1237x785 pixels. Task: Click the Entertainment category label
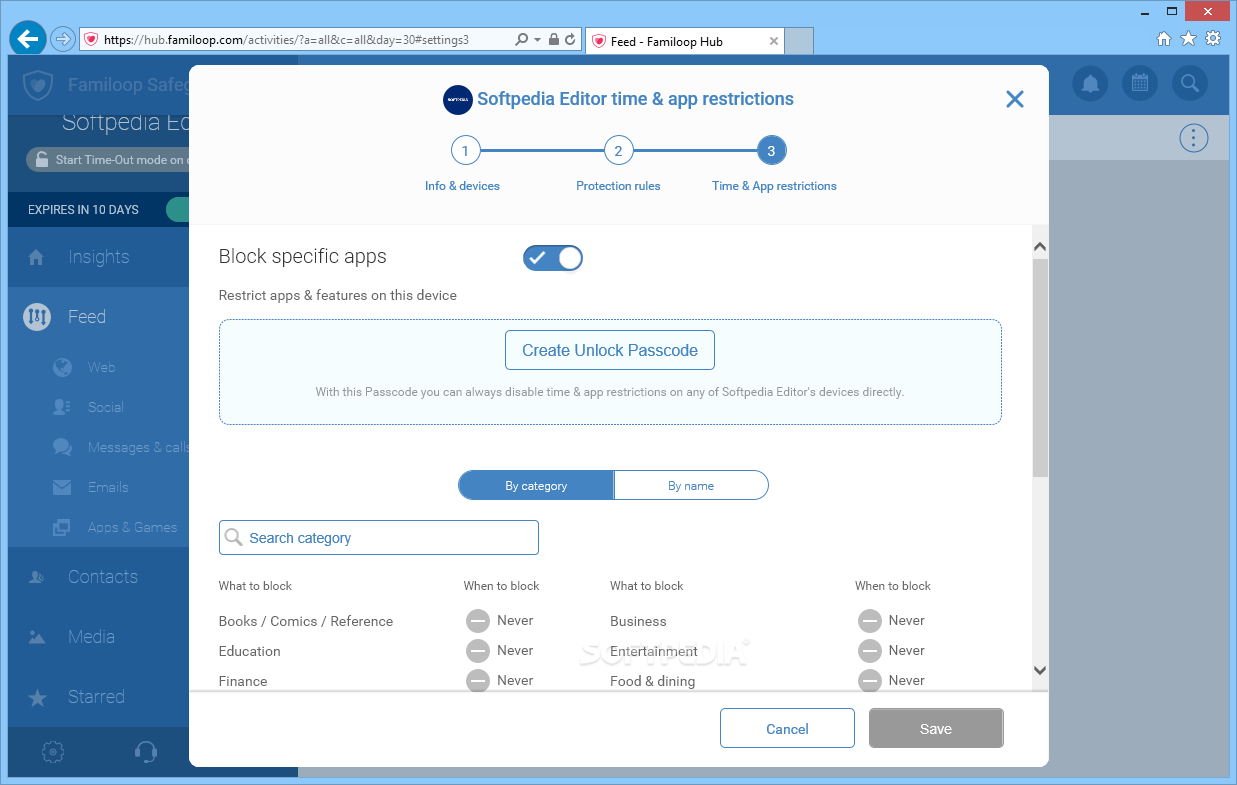point(654,651)
